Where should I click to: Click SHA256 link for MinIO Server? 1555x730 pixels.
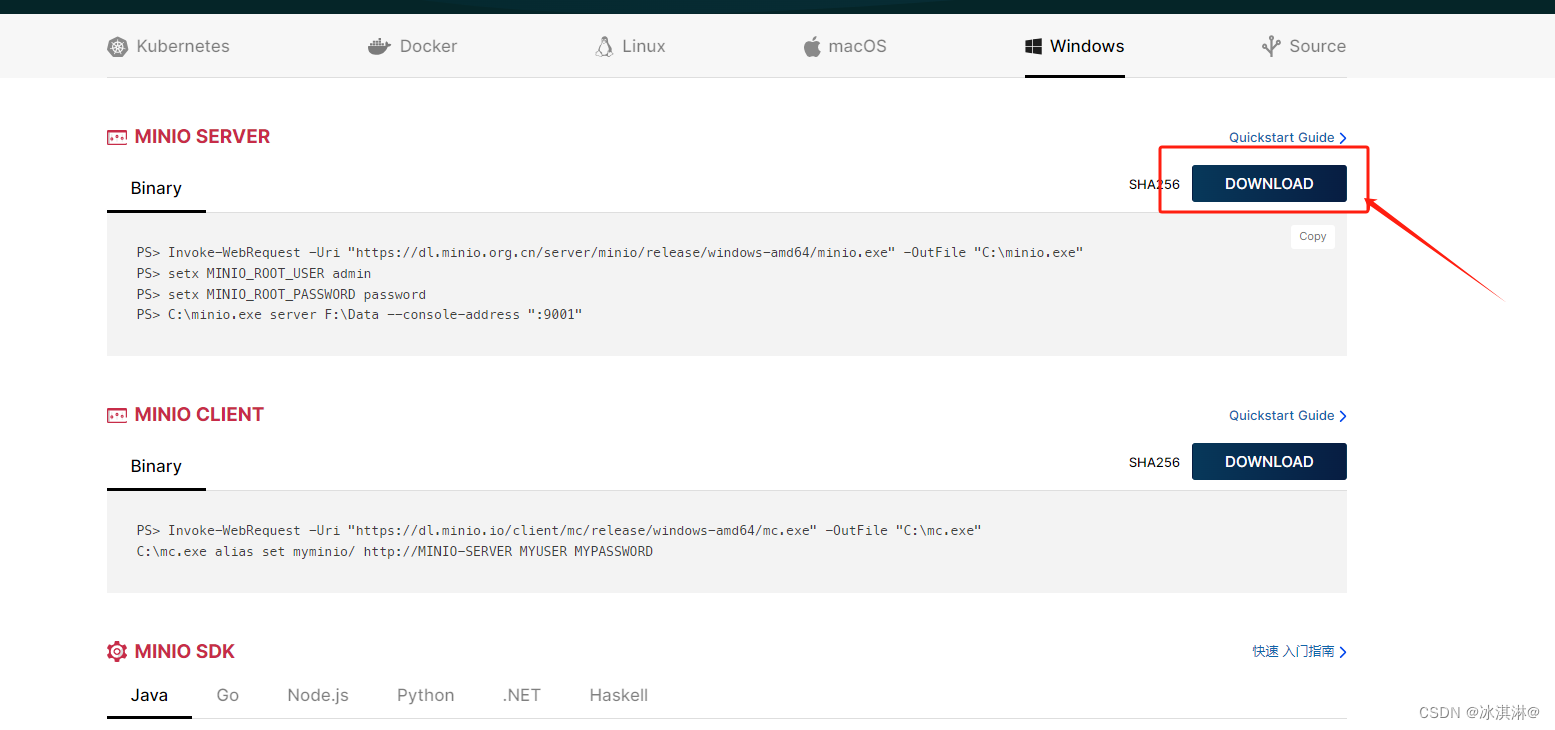tap(1154, 185)
